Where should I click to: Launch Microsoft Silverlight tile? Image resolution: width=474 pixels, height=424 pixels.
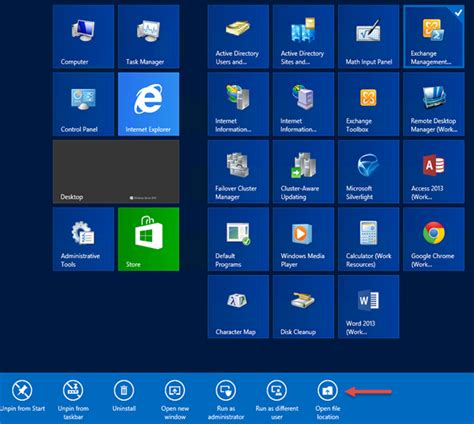(369, 172)
